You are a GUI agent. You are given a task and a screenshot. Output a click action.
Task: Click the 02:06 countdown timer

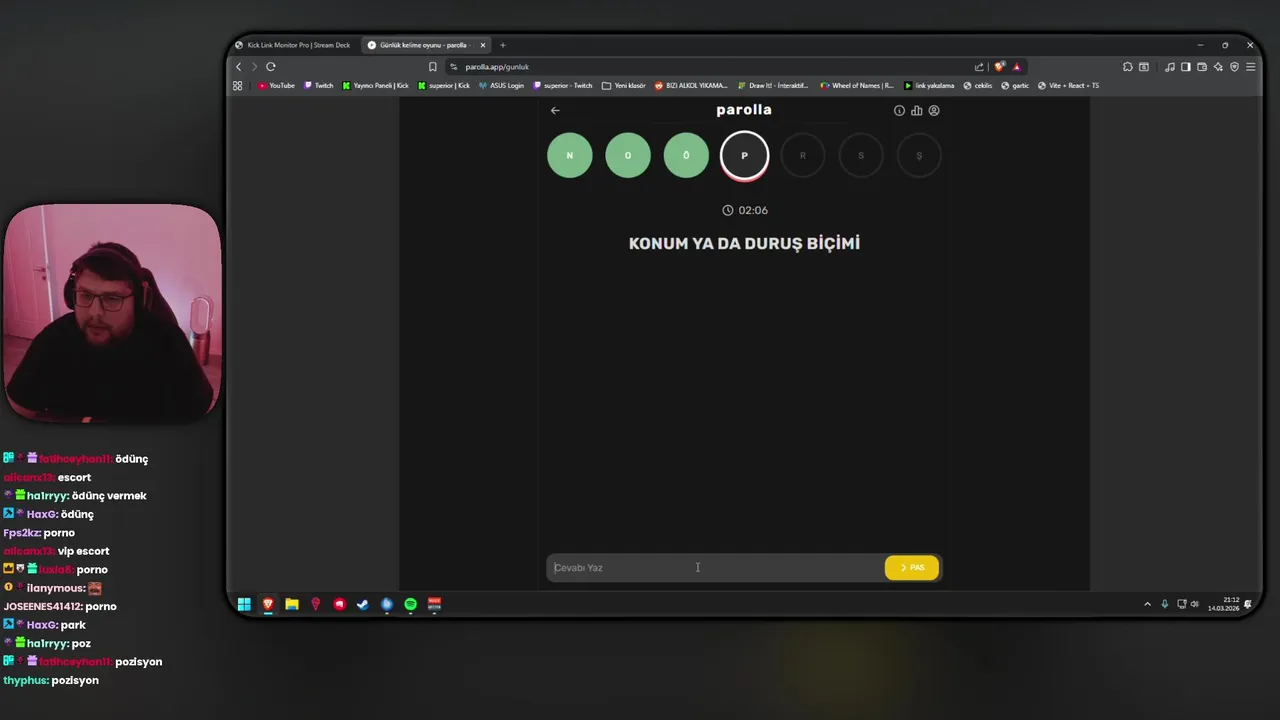(x=745, y=210)
